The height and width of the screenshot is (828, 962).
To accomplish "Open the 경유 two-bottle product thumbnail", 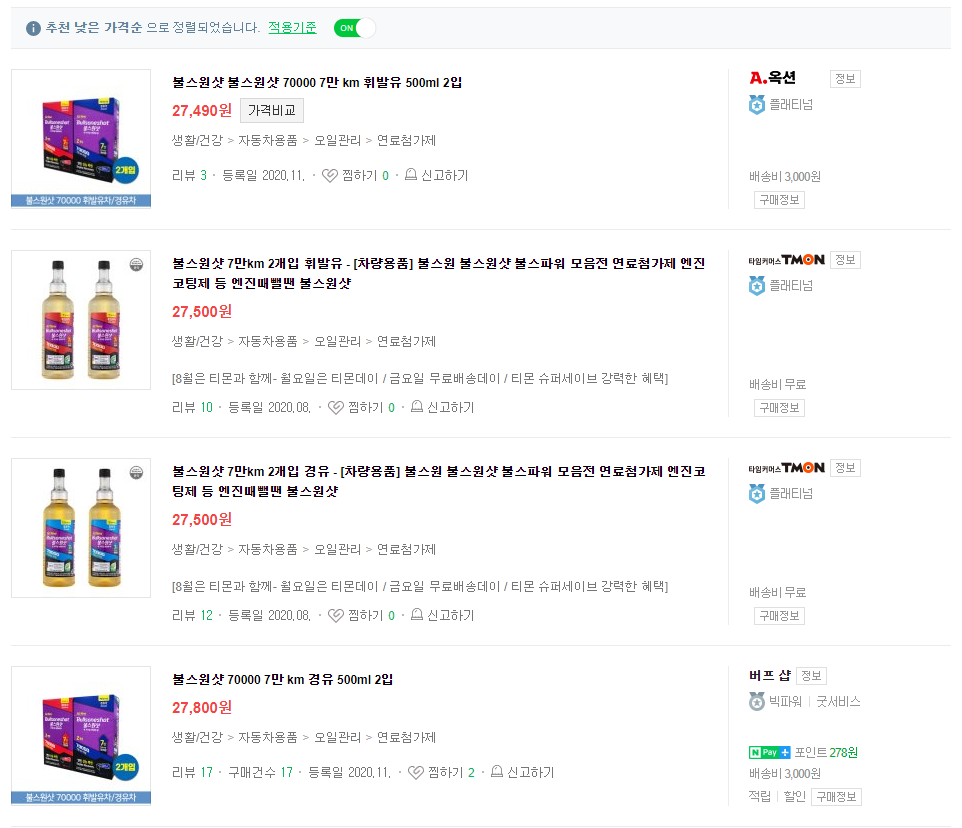I will pyautogui.click(x=81, y=527).
